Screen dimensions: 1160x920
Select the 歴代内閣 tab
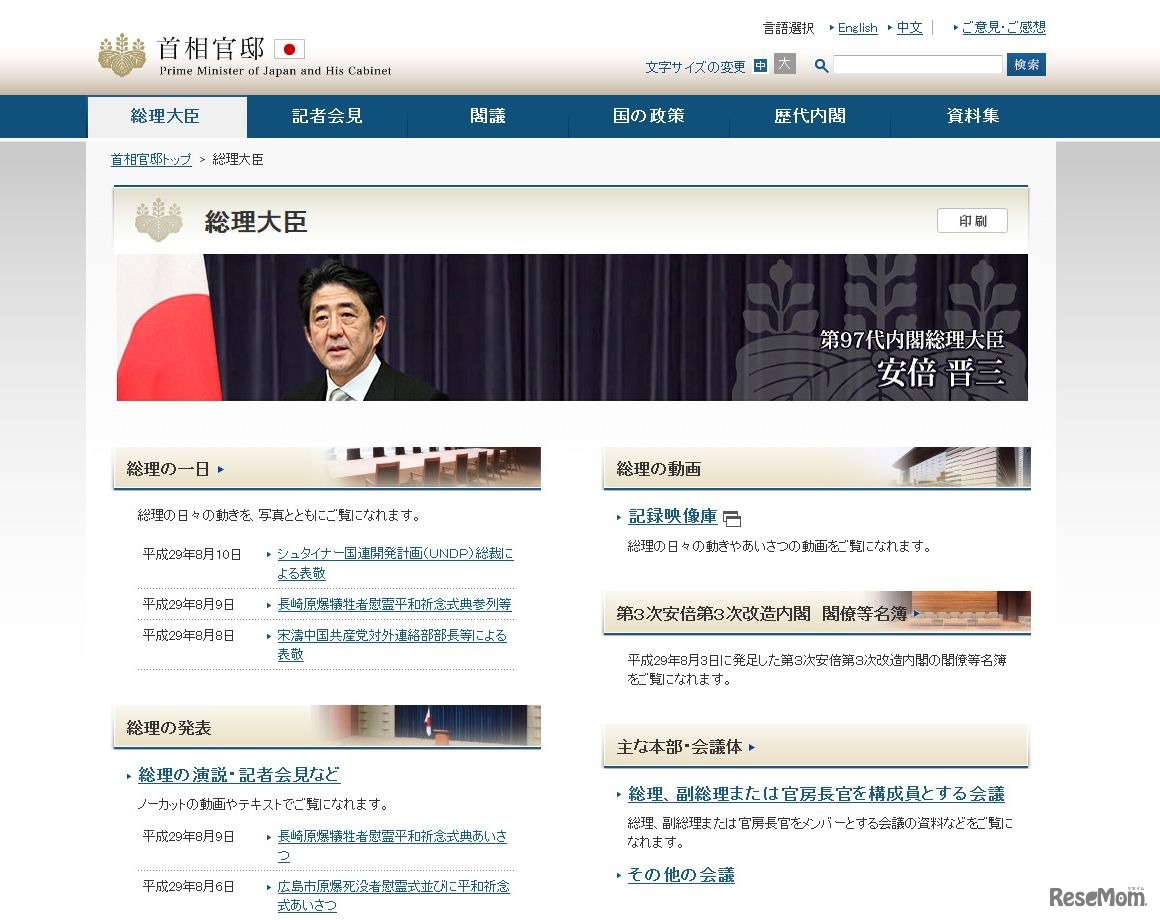coord(810,117)
